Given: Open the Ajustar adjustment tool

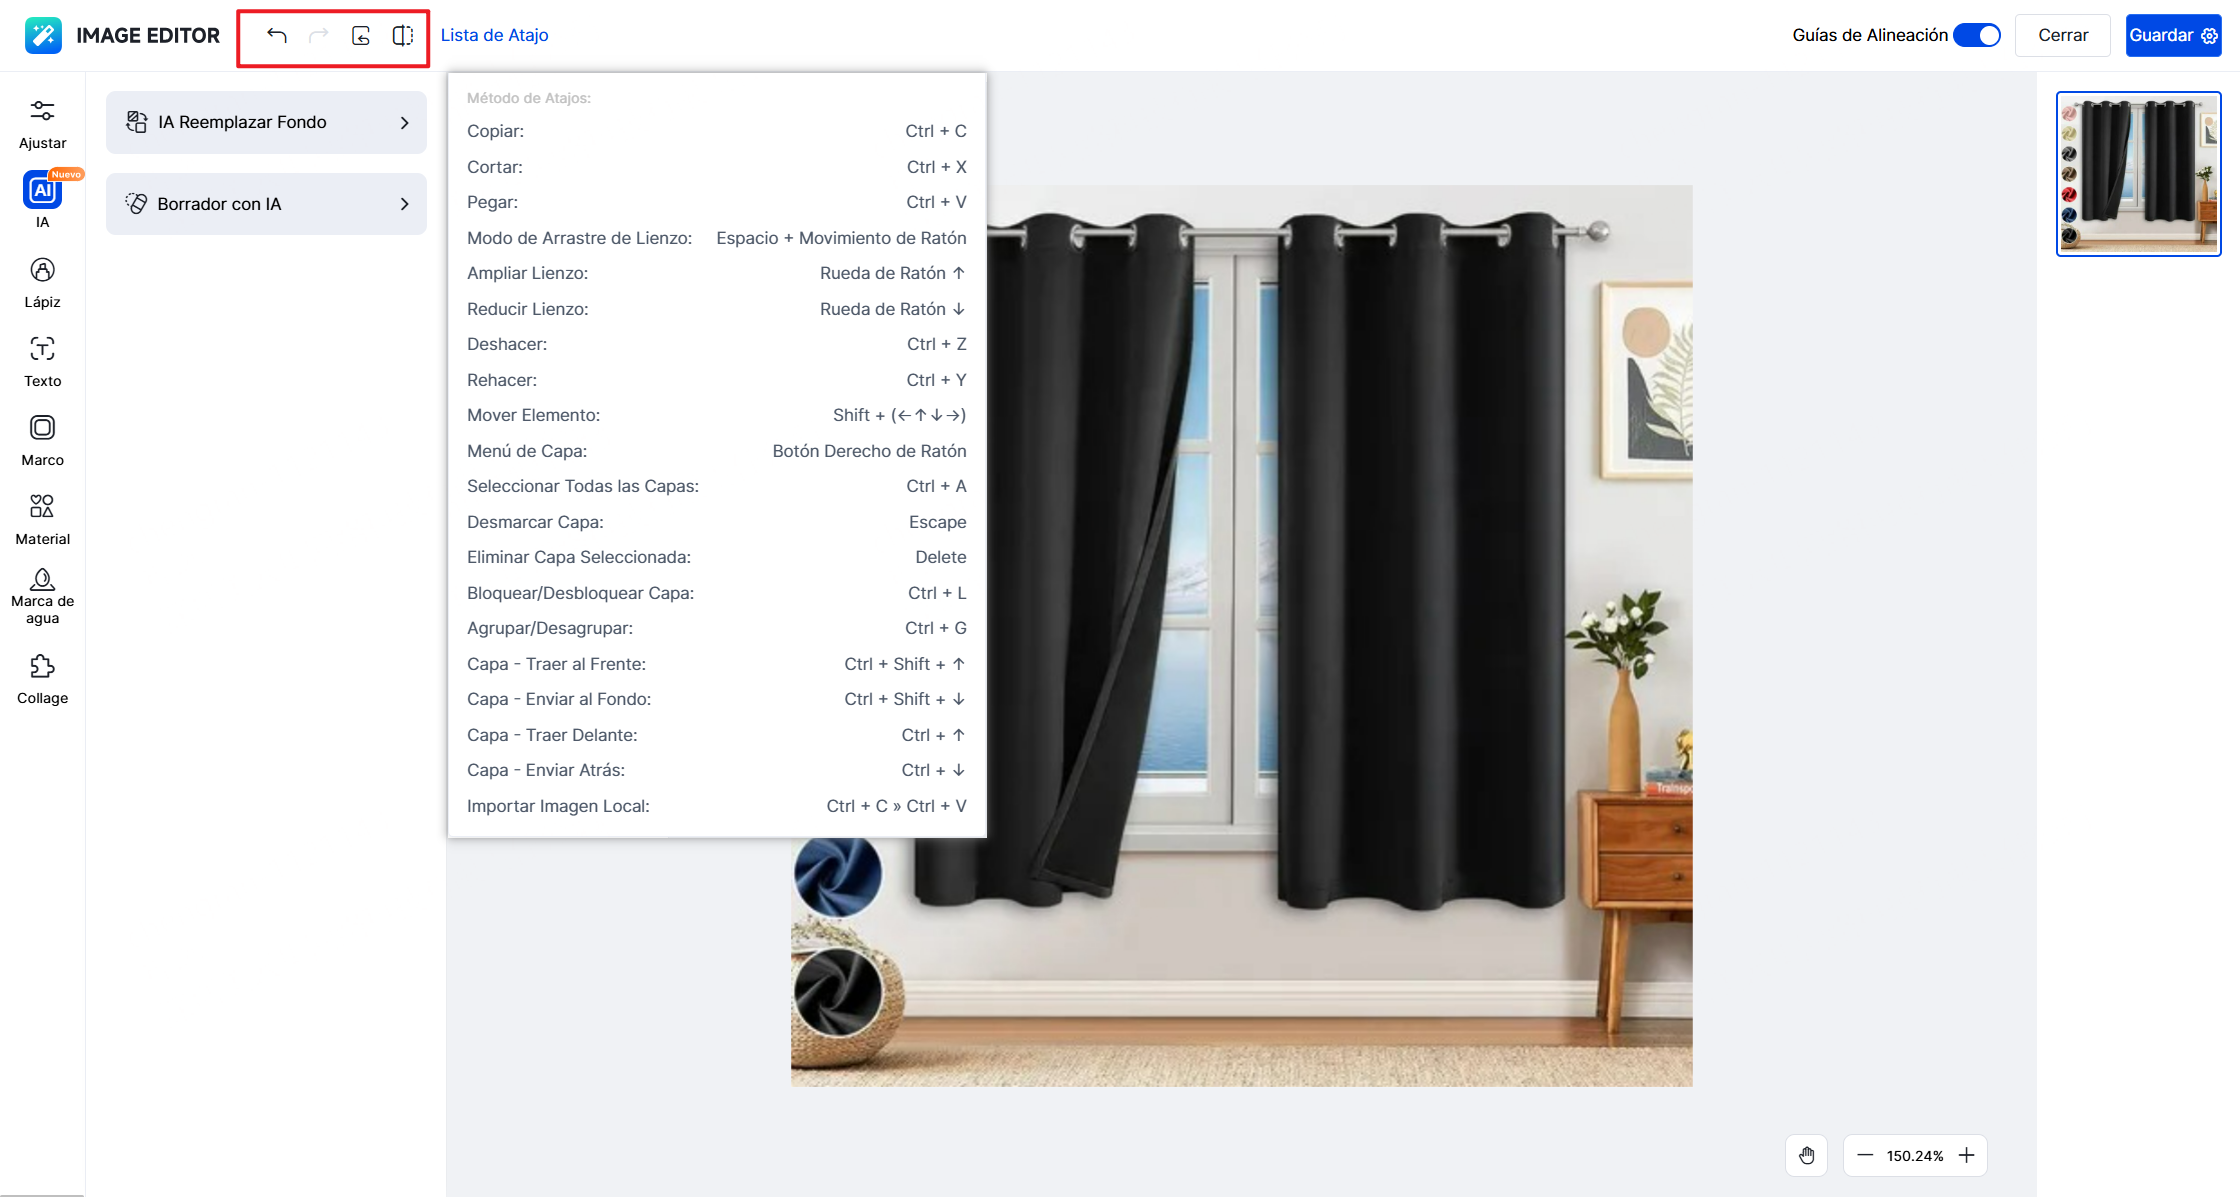Looking at the screenshot, I should (42, 123).
